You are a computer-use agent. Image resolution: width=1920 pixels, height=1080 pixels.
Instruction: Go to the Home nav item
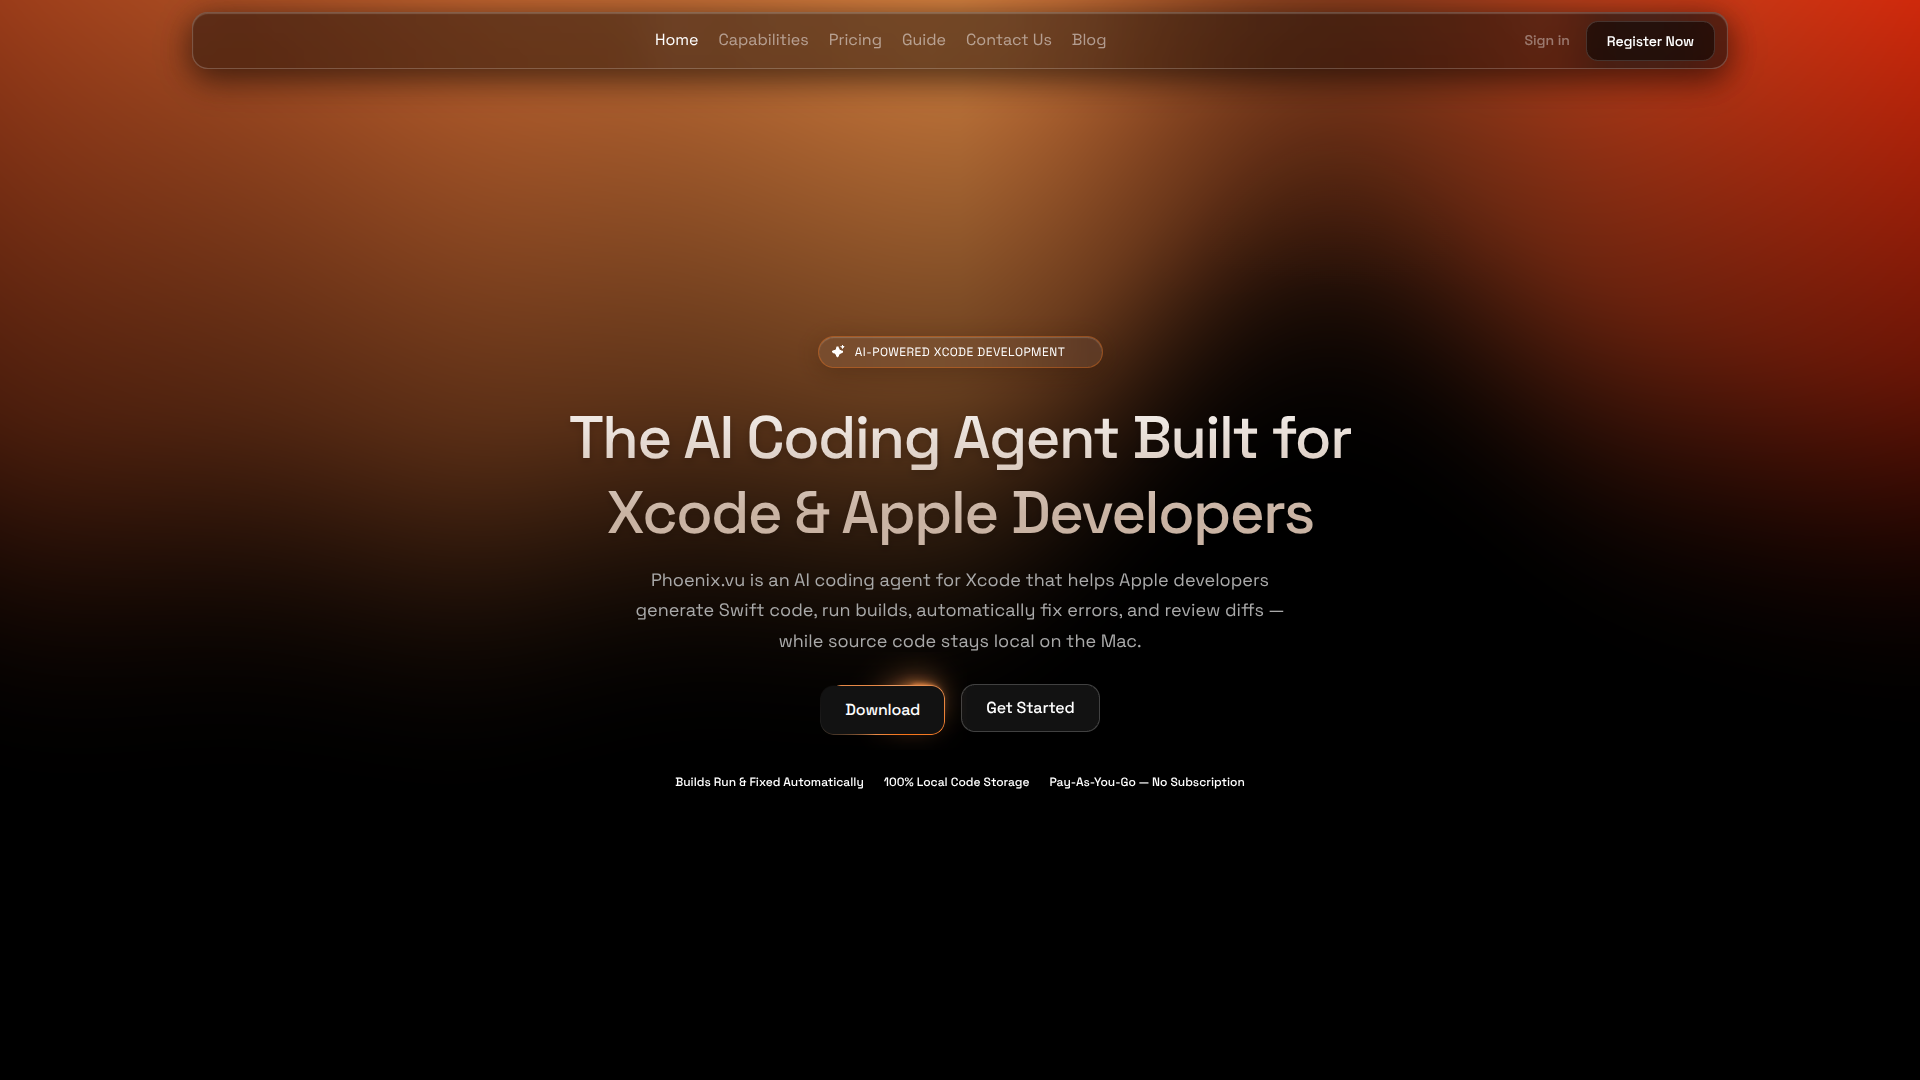coord(676,40)
